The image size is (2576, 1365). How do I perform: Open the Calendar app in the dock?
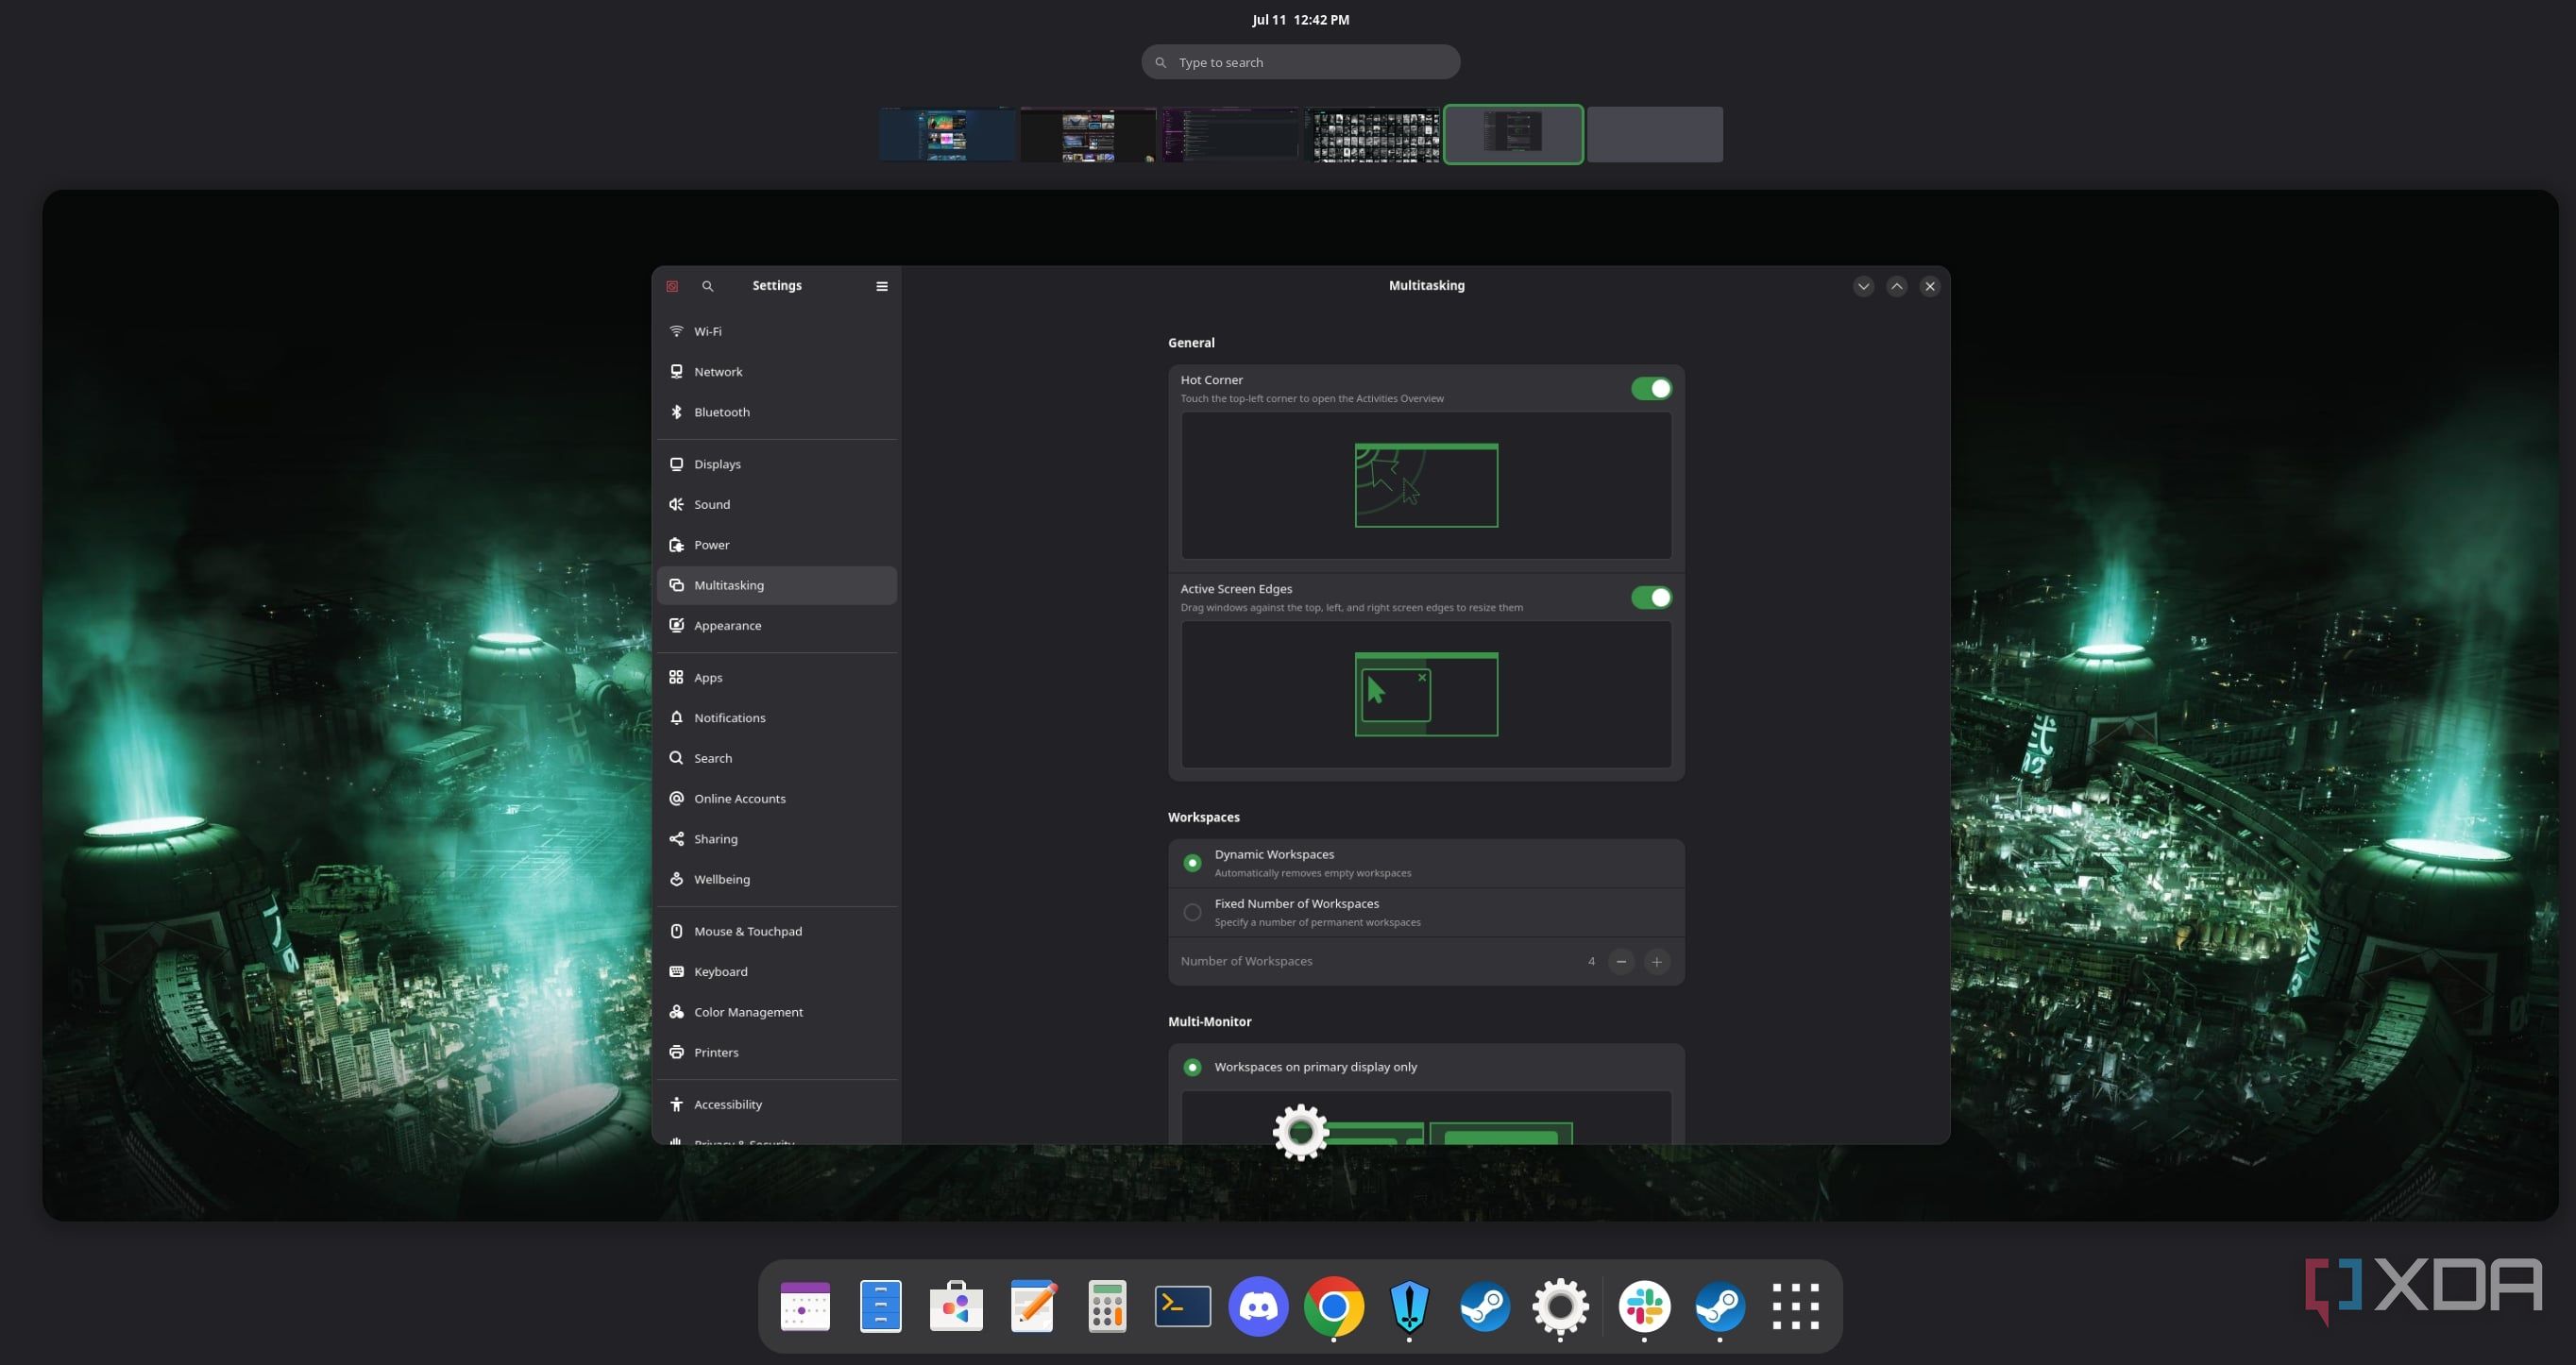(805, 1306)
